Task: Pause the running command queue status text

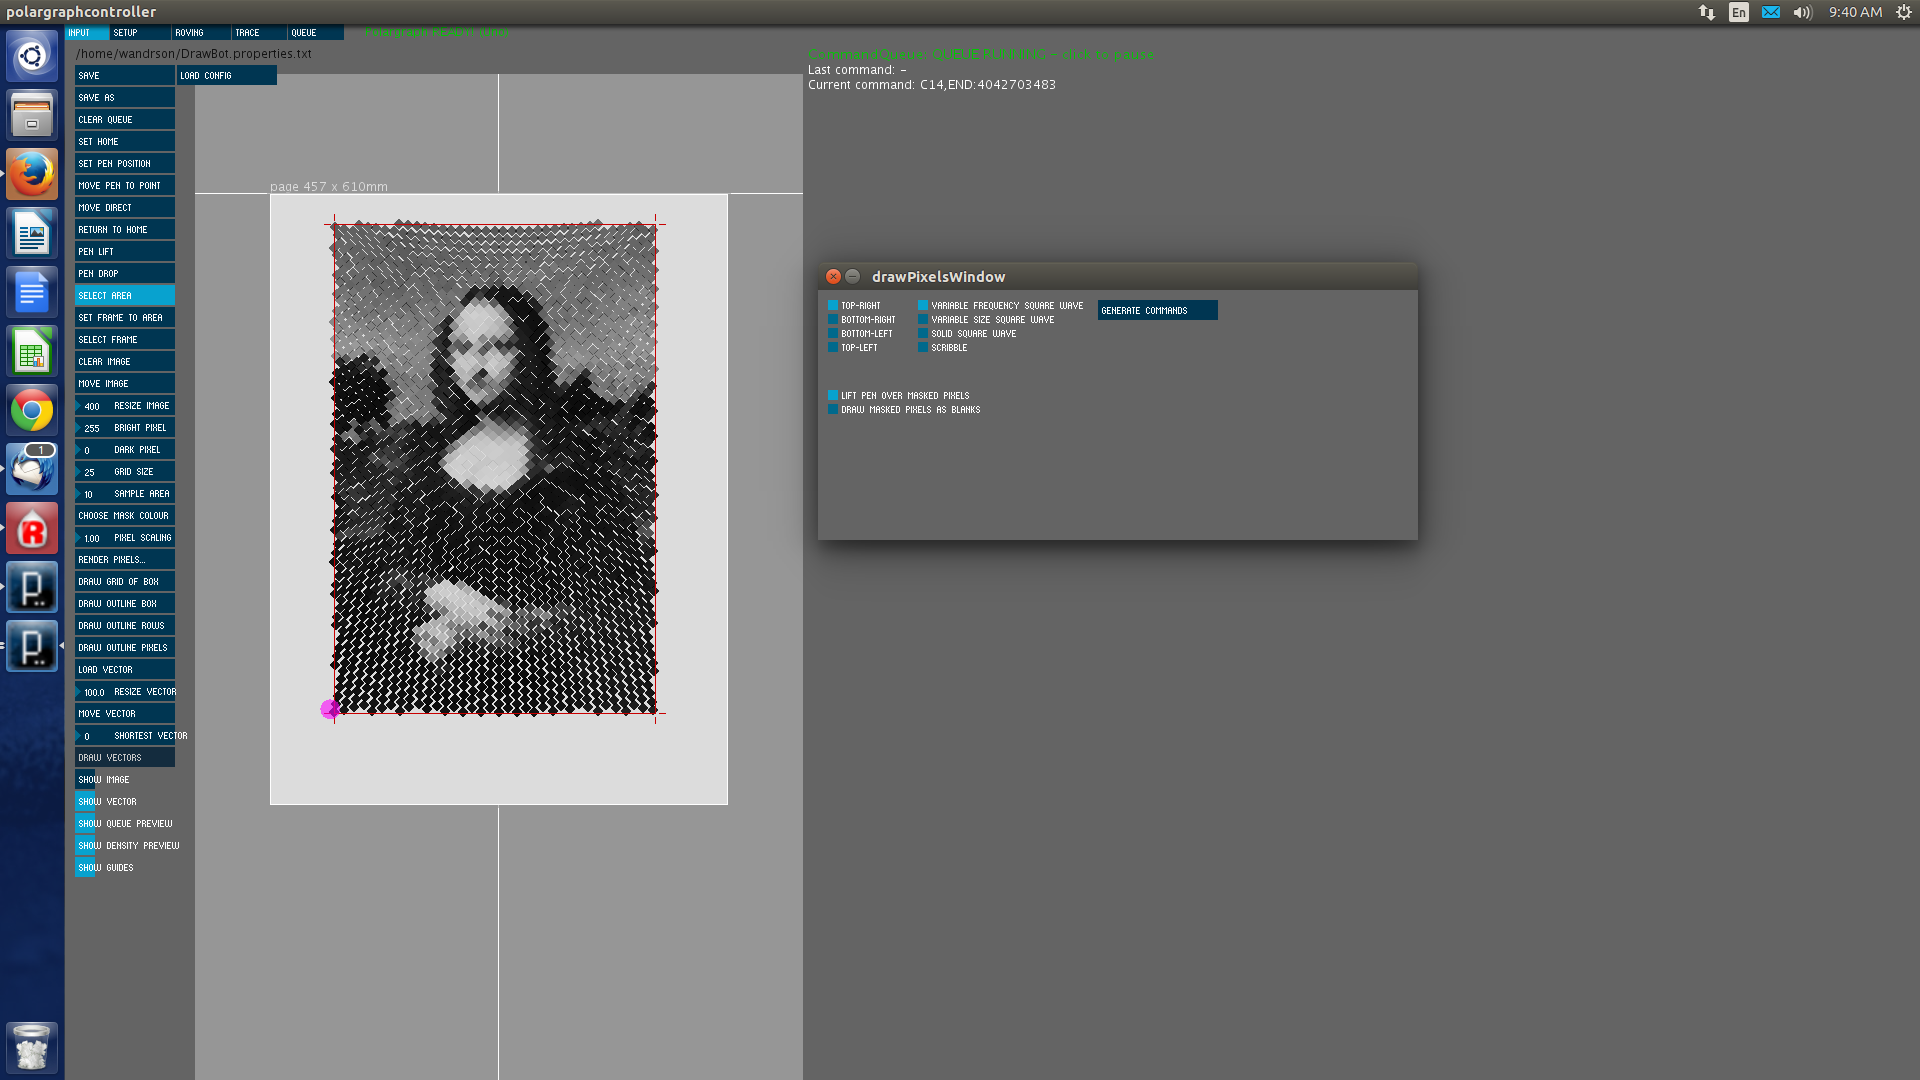Action: point(981,54)
